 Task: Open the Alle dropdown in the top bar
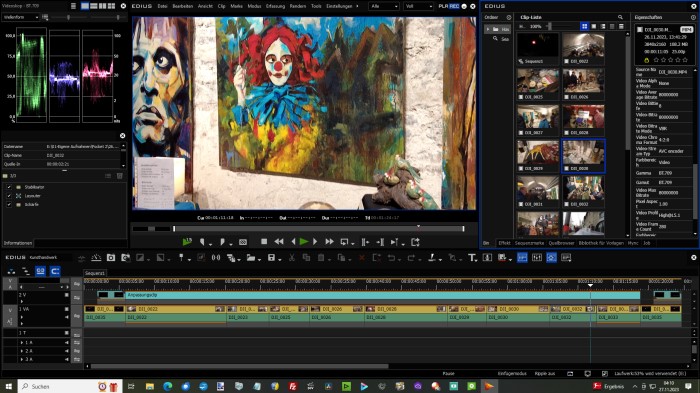[x=383, y=6]
